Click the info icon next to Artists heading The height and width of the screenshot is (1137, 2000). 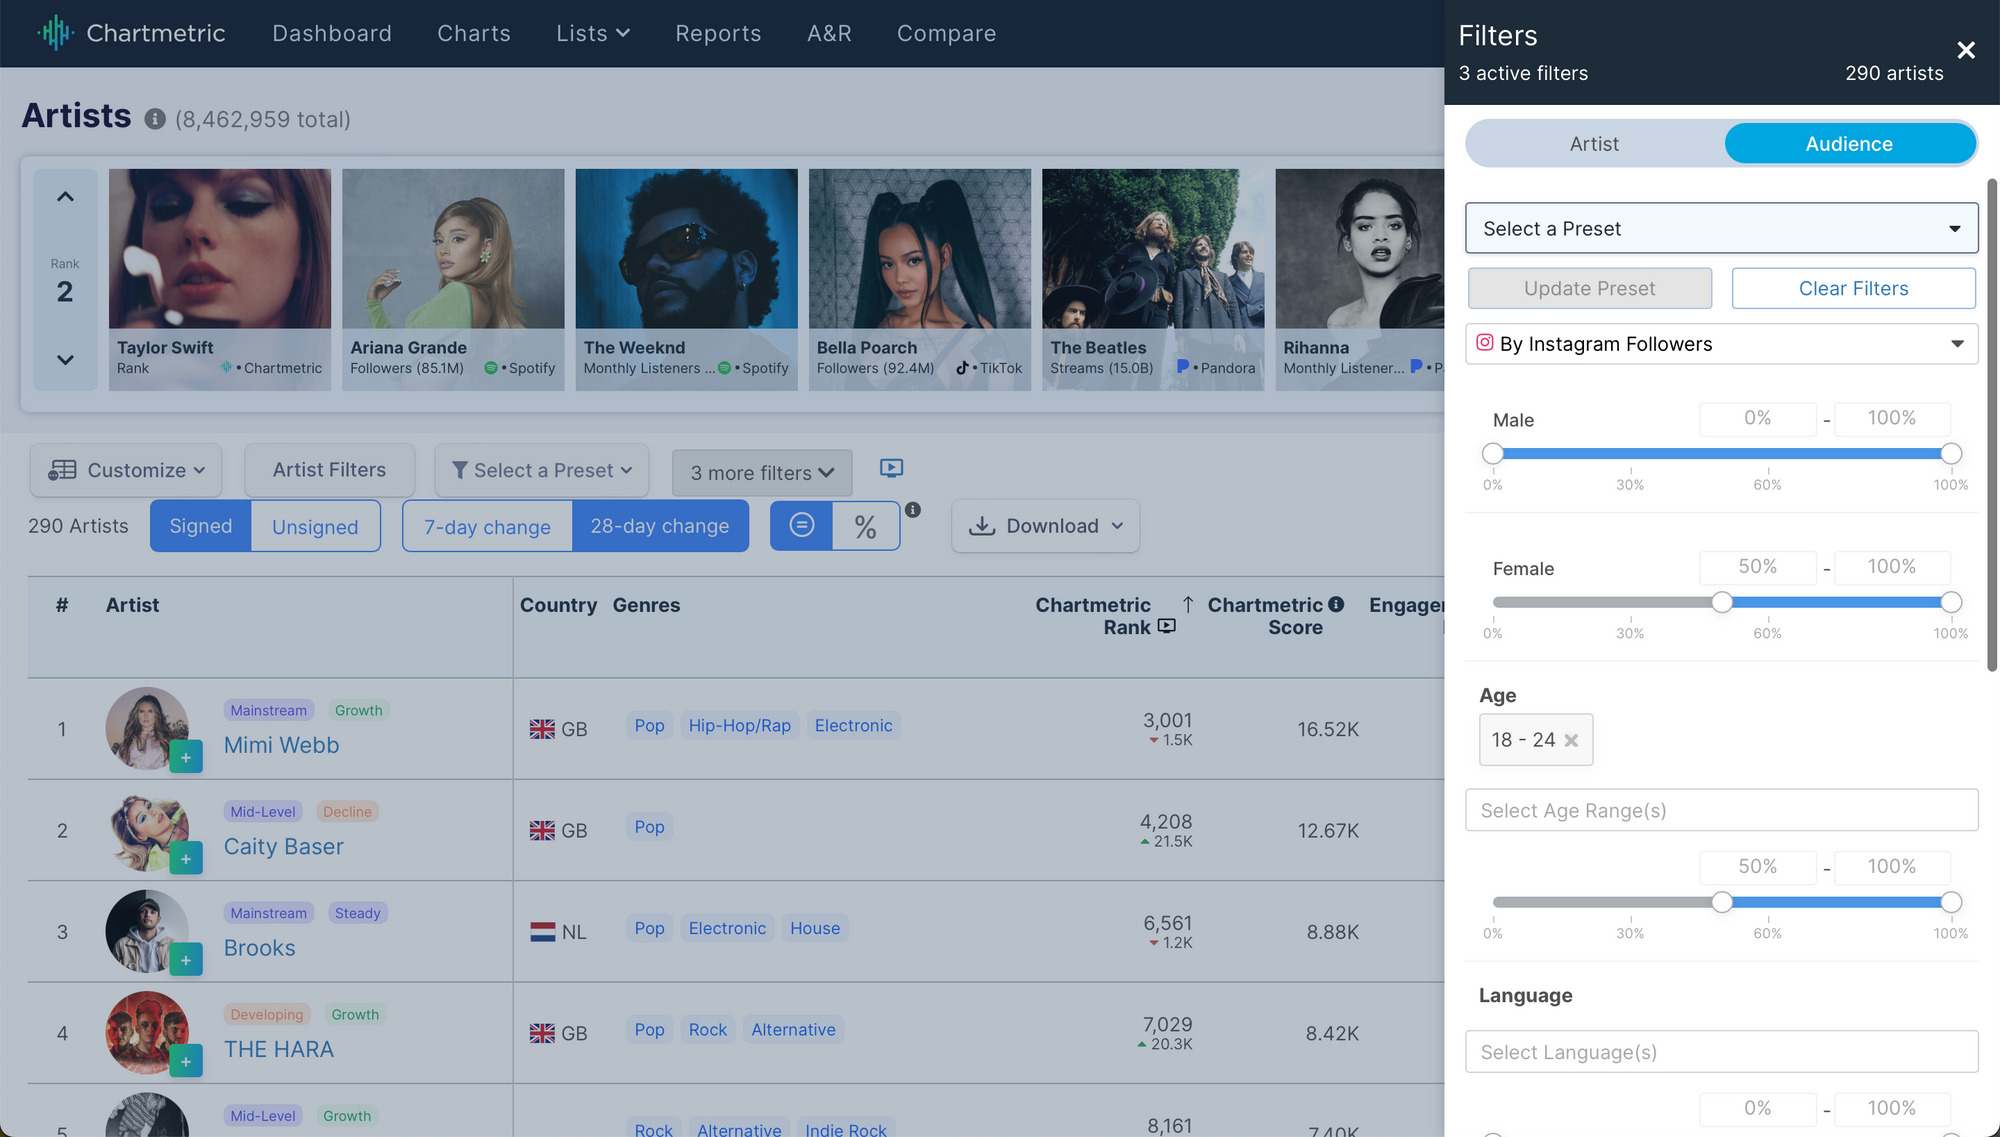click(x=154, y=119)
